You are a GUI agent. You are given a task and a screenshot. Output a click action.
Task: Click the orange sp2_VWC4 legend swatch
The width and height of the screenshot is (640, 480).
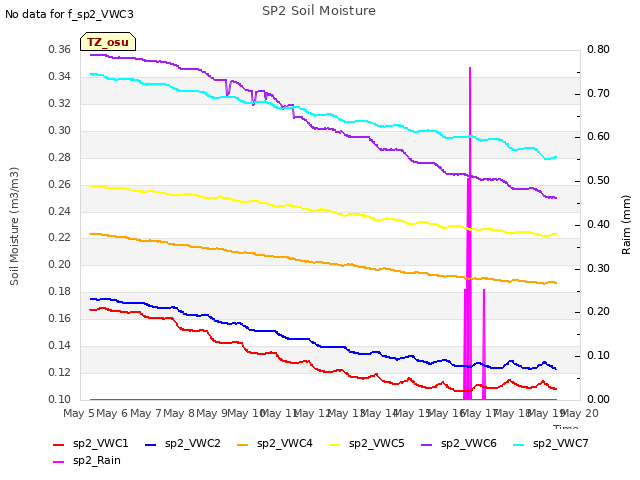coord(243,445)
